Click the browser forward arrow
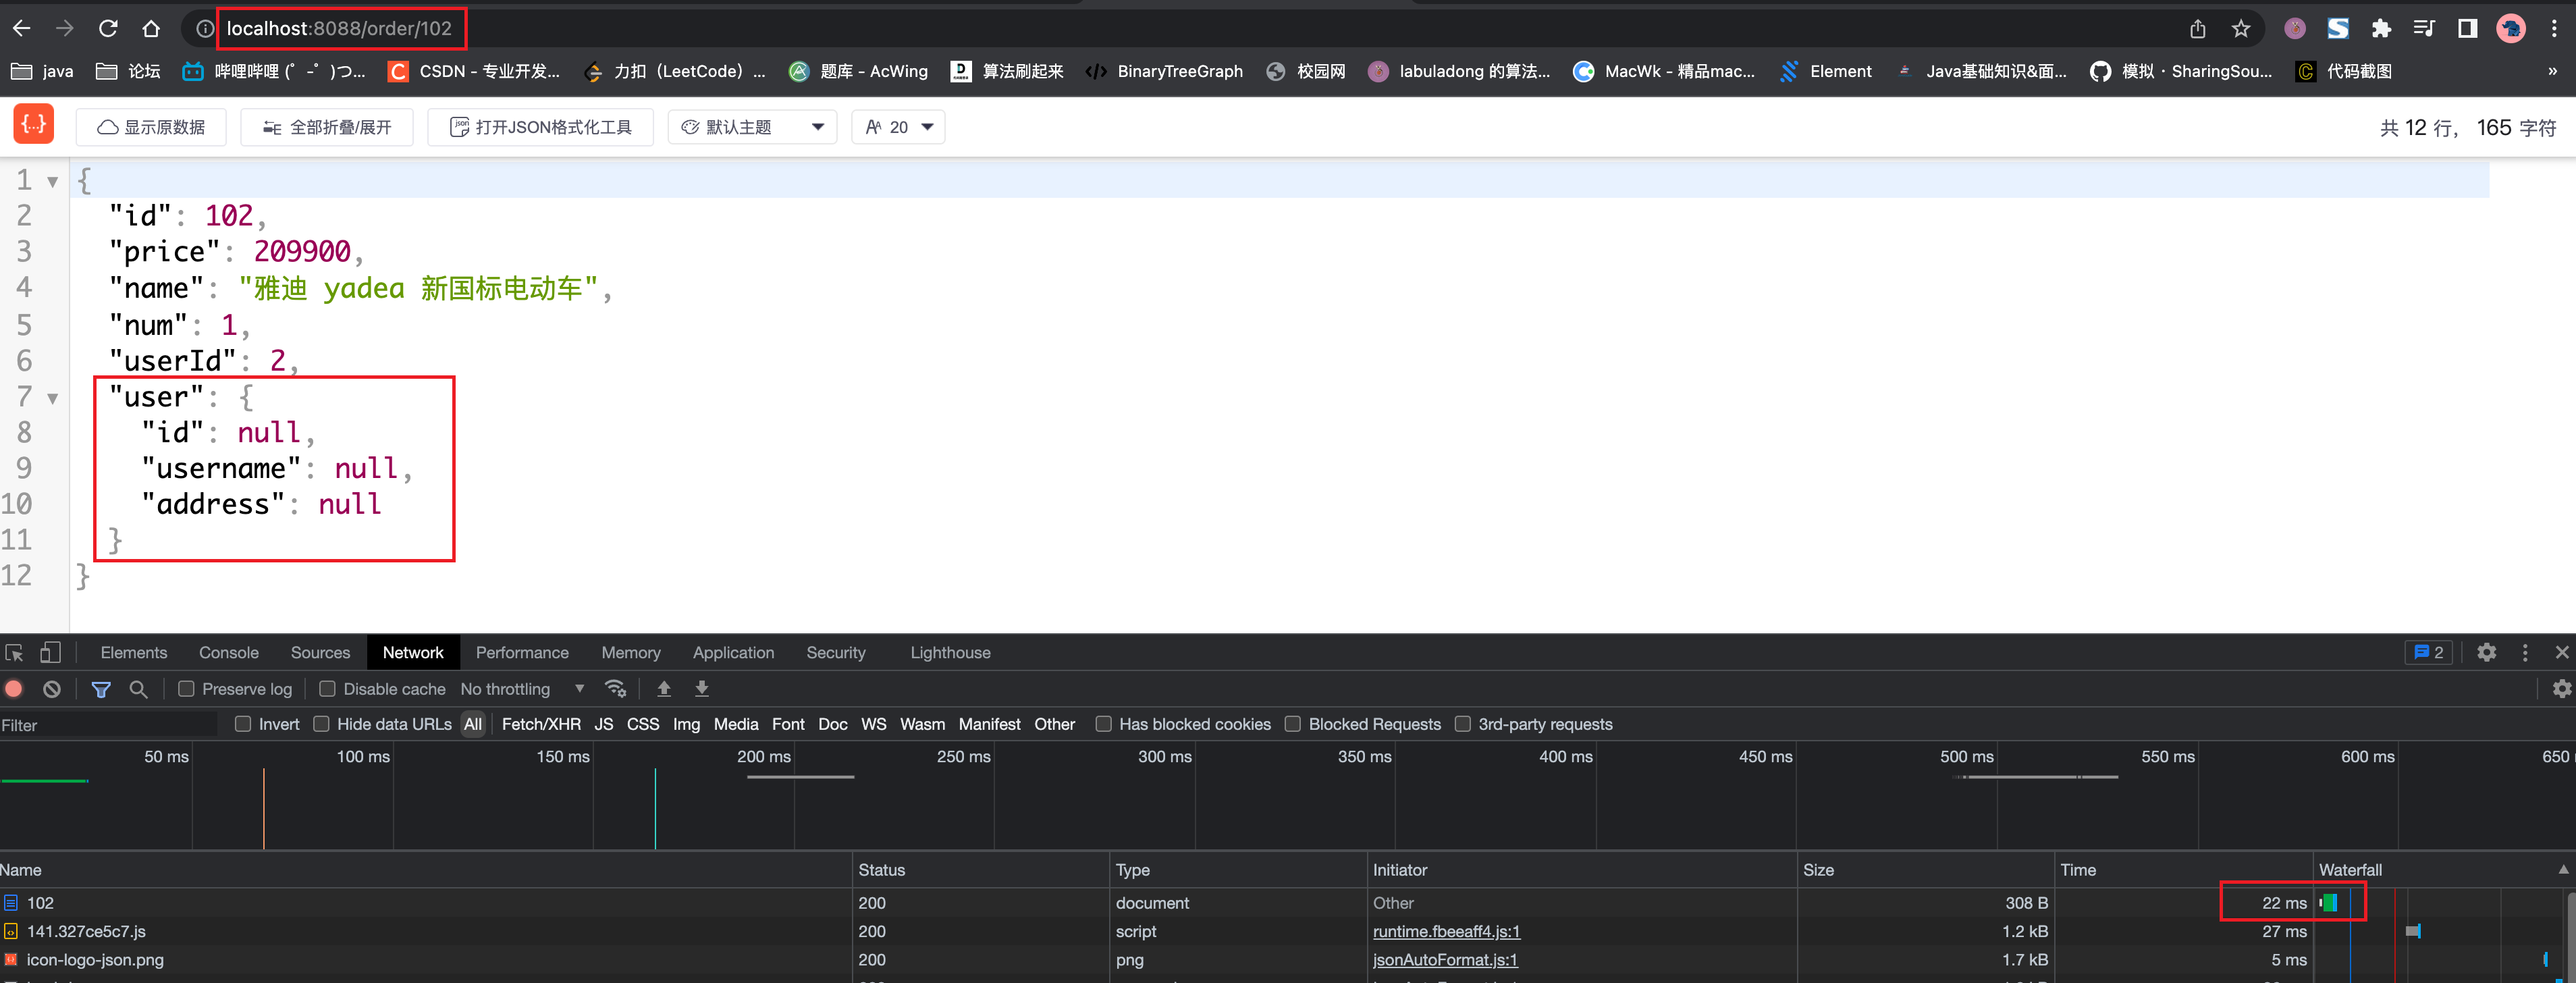The width and height of the screenshot is (2576, 983). click(x=65, y=28)
